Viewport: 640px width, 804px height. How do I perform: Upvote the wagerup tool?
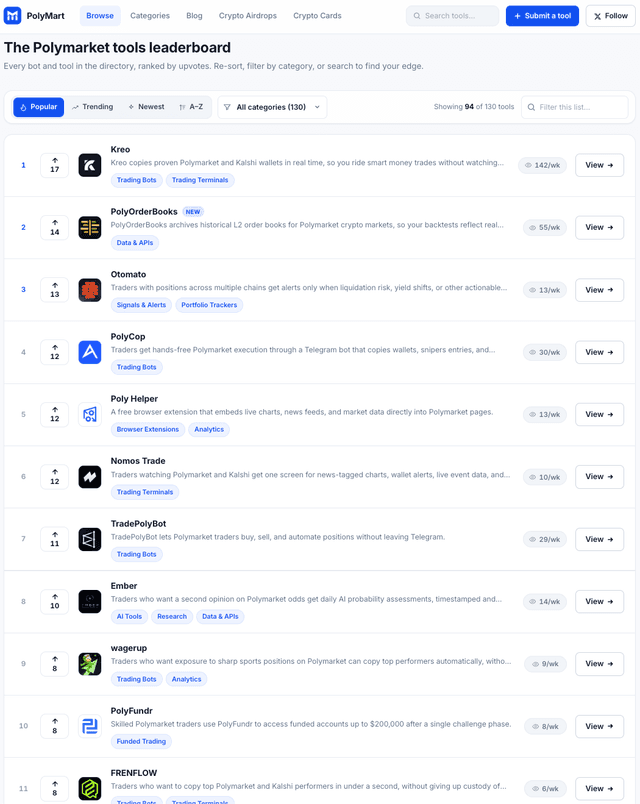pyautogui.click(x=54, y=664)
